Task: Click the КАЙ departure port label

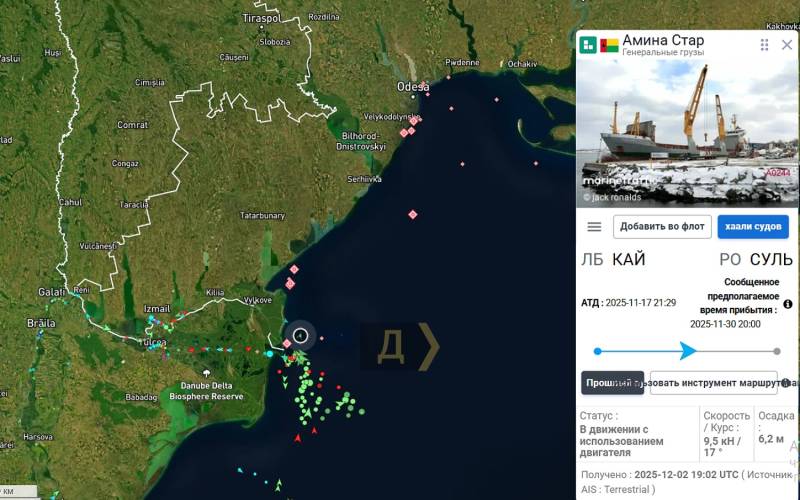Action: pos(629,259)
